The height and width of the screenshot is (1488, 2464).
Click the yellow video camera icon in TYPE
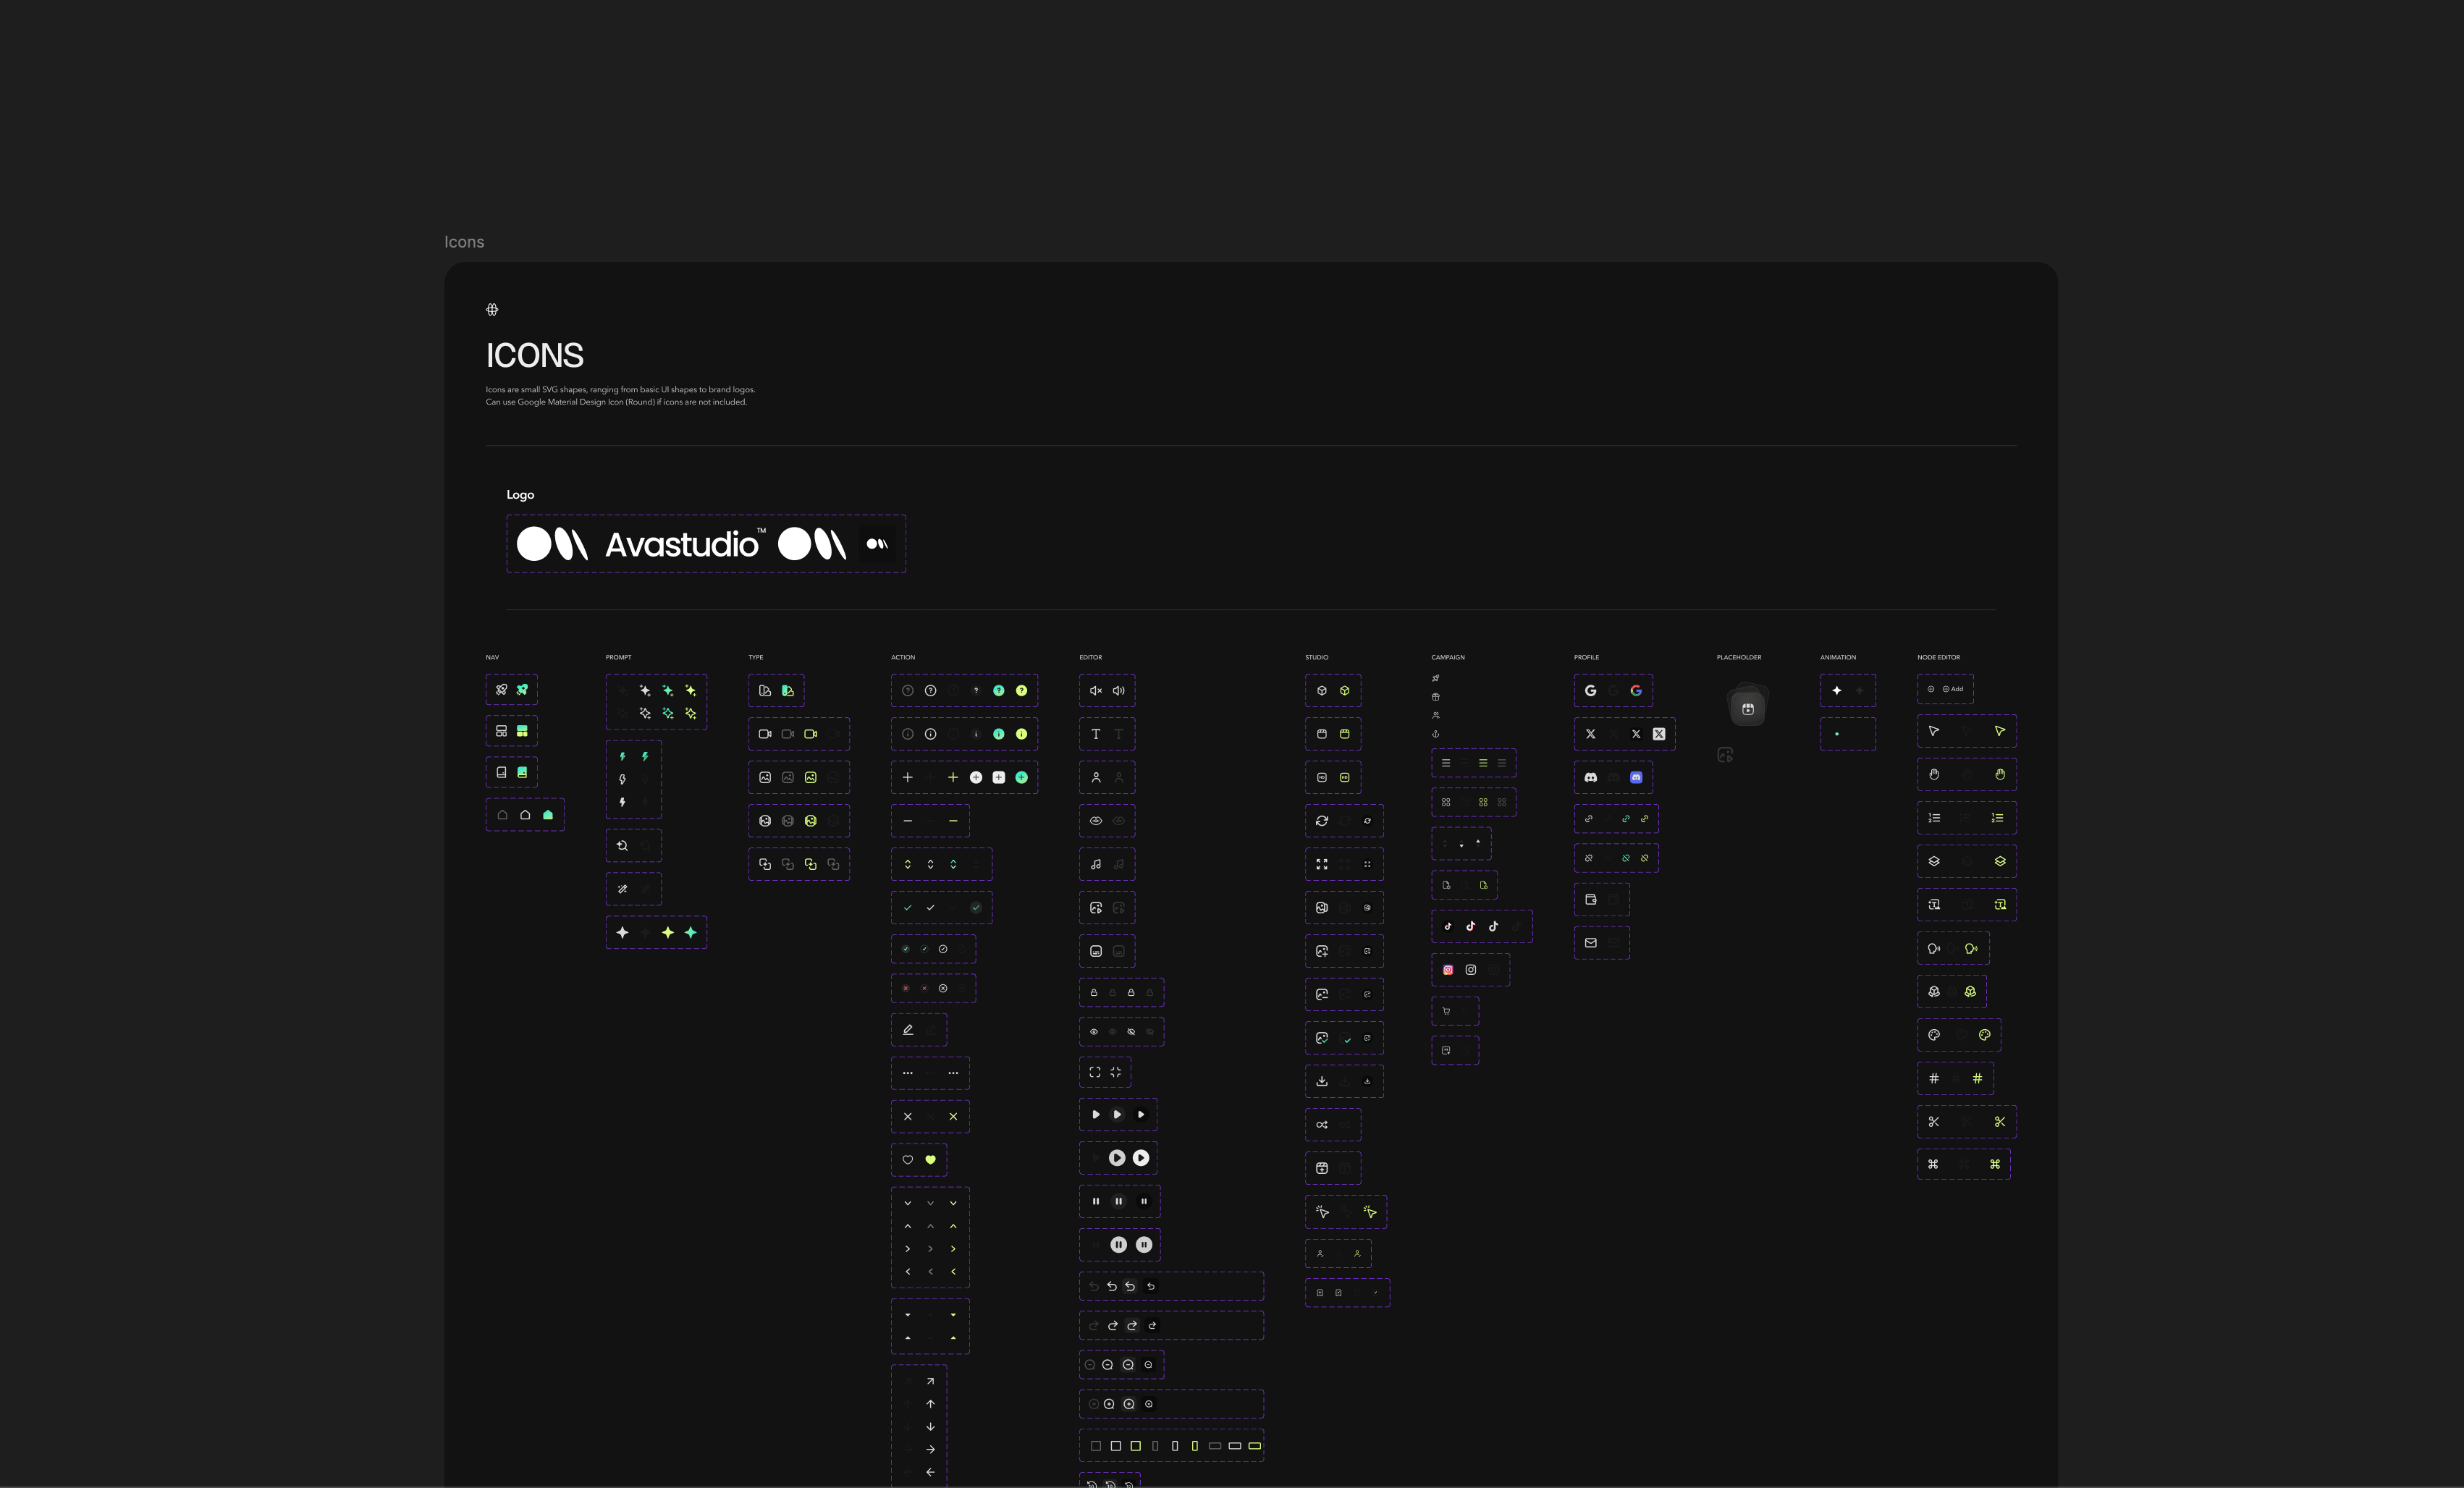(811, 734)
